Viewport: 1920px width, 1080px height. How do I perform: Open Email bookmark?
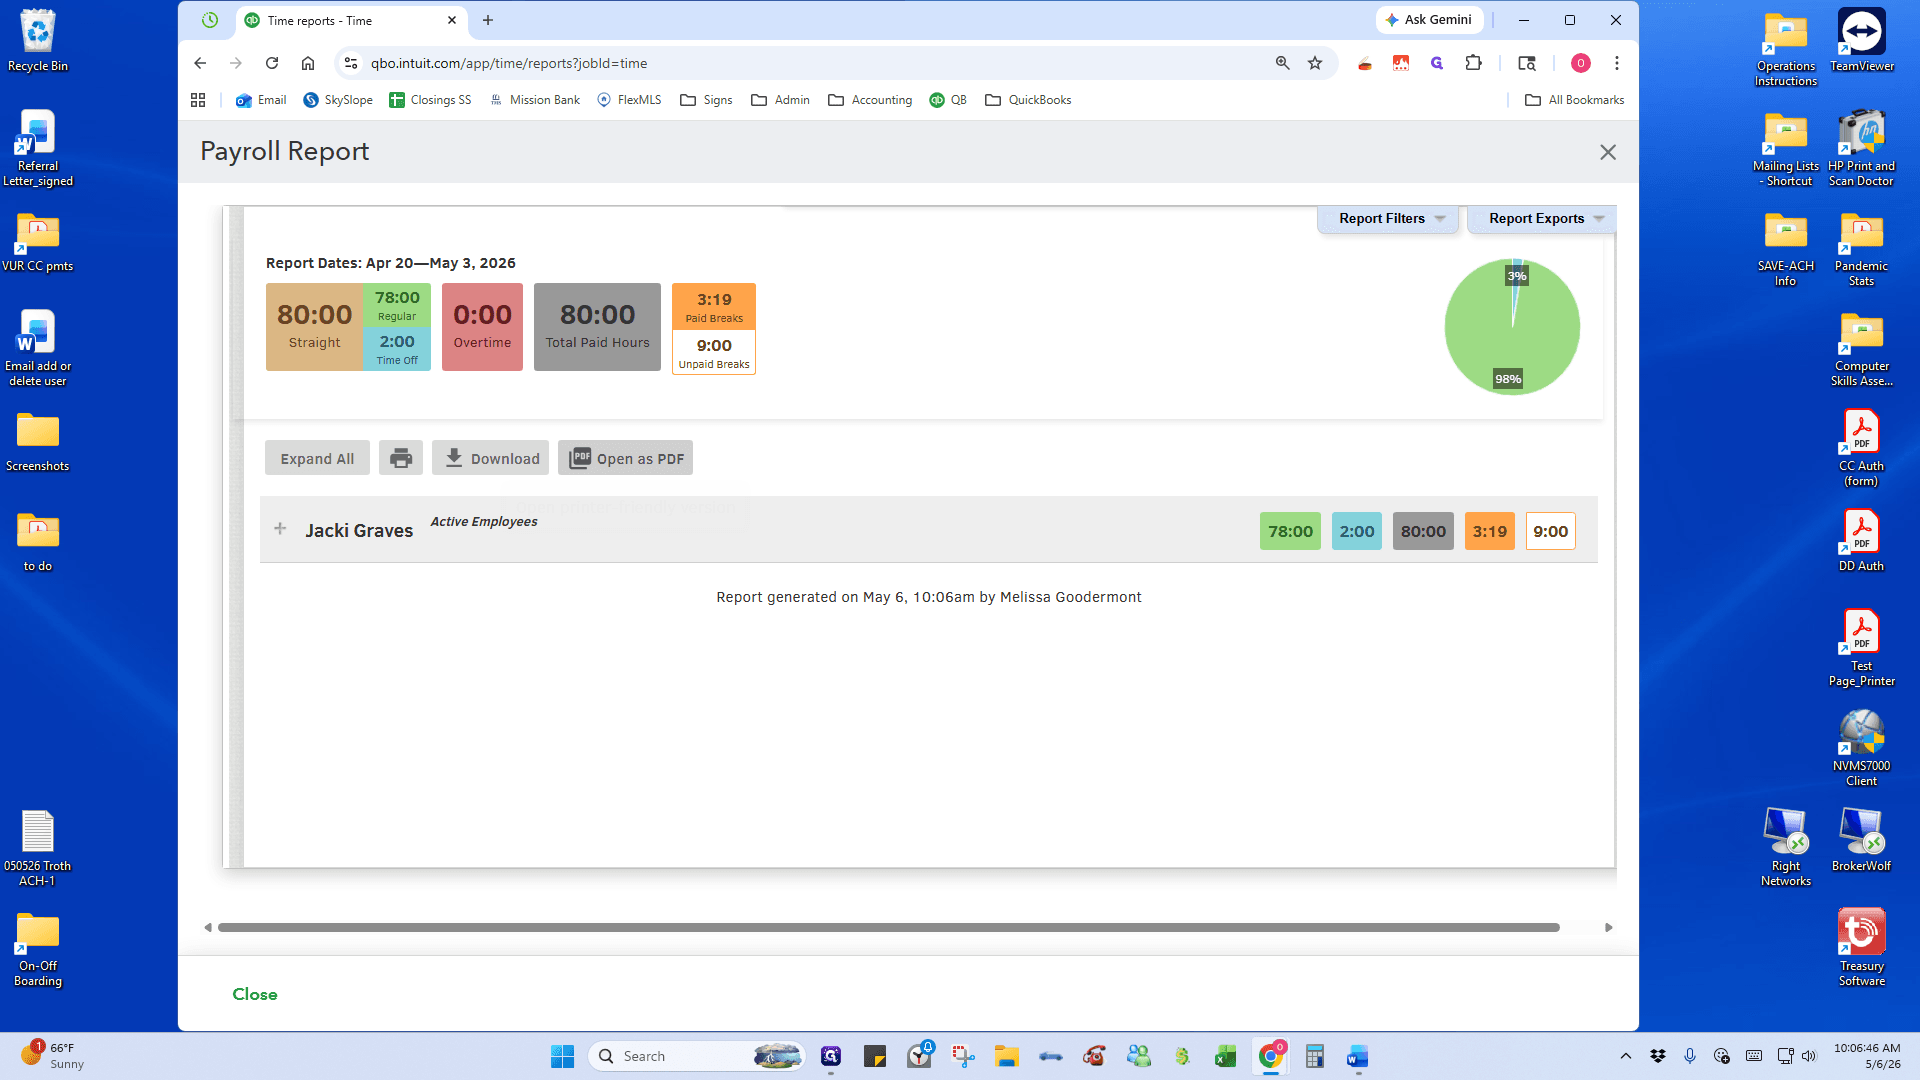pyautogui.click(x=261, y=100)
